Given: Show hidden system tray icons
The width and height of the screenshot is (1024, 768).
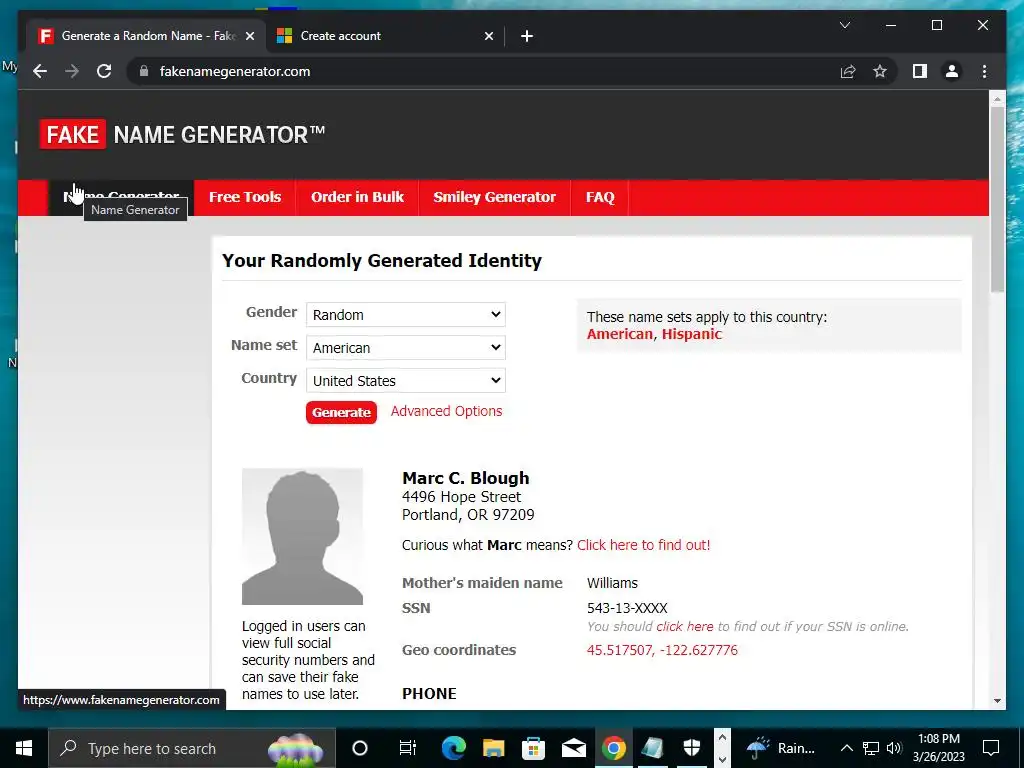Looking at the screenshot, I should tap(846, 748).
